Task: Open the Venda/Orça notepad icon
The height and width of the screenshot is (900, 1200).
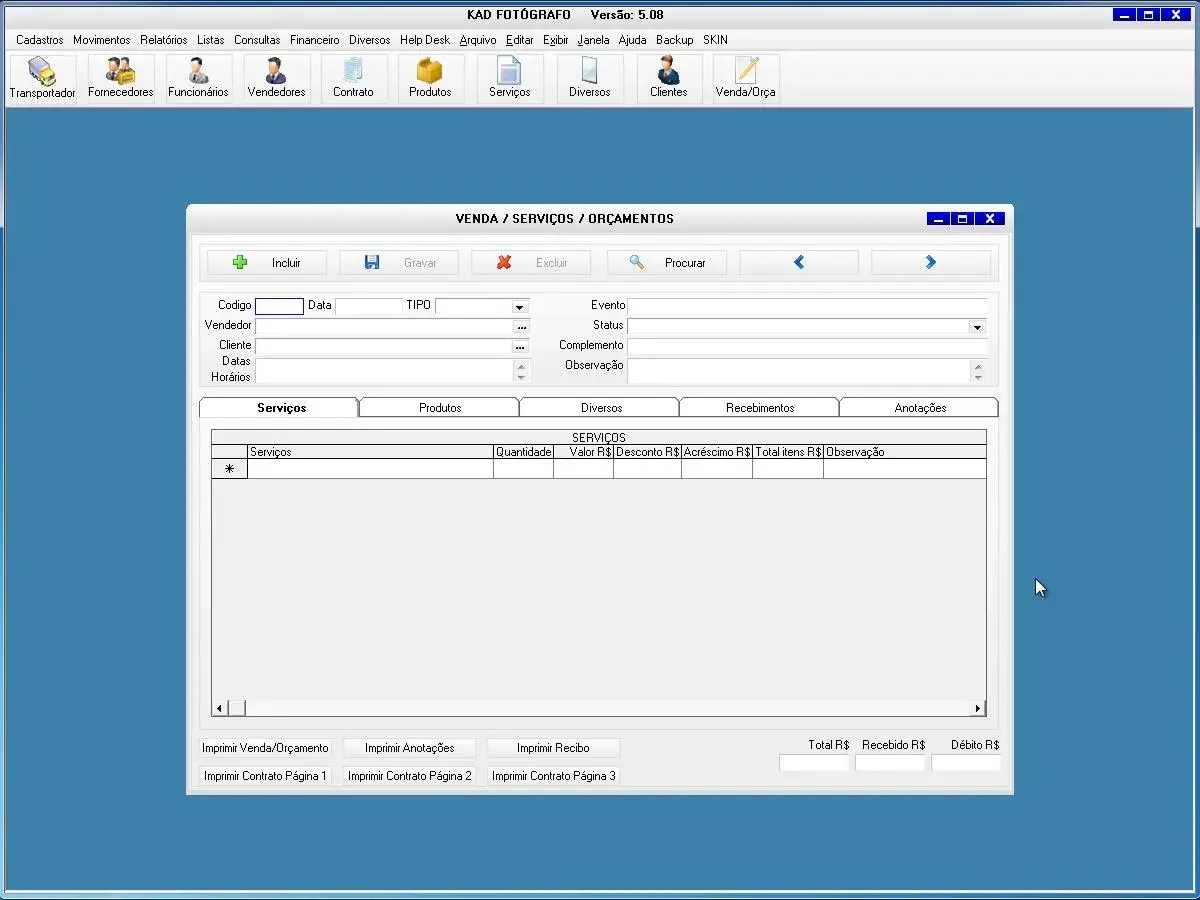Action: (x=745, y=78)
